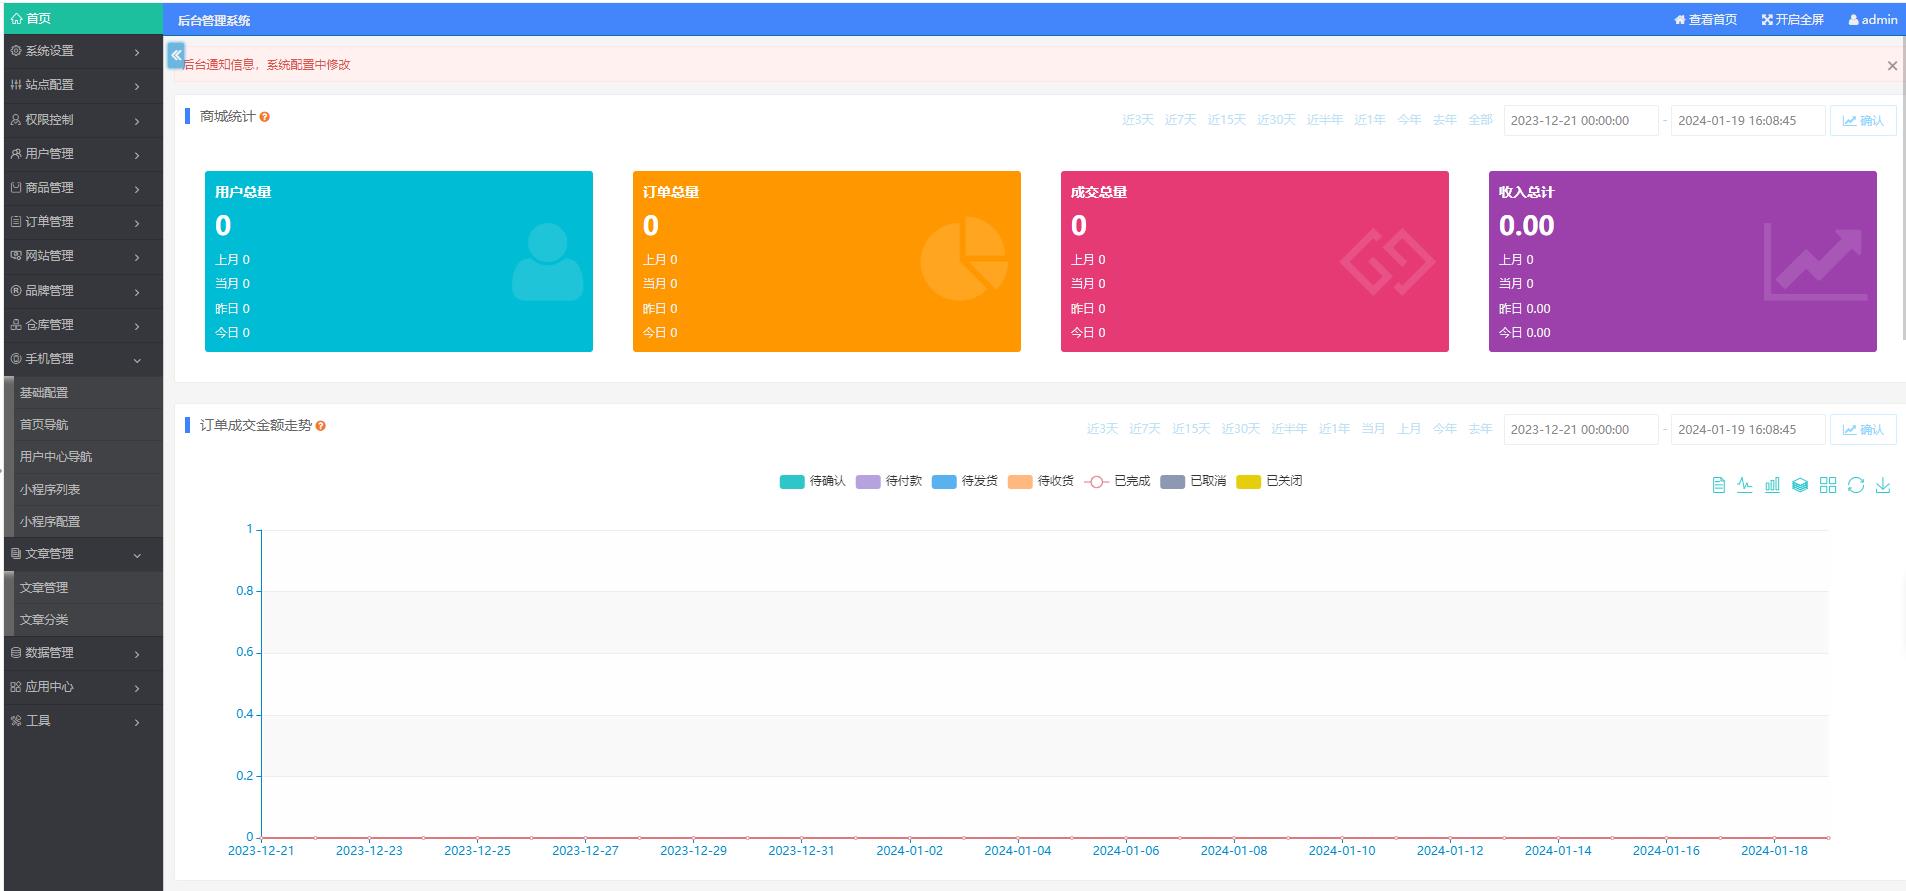Open the 应用中心 sidebar menu
Screen dimensions: 1906x891
point(83,687)
